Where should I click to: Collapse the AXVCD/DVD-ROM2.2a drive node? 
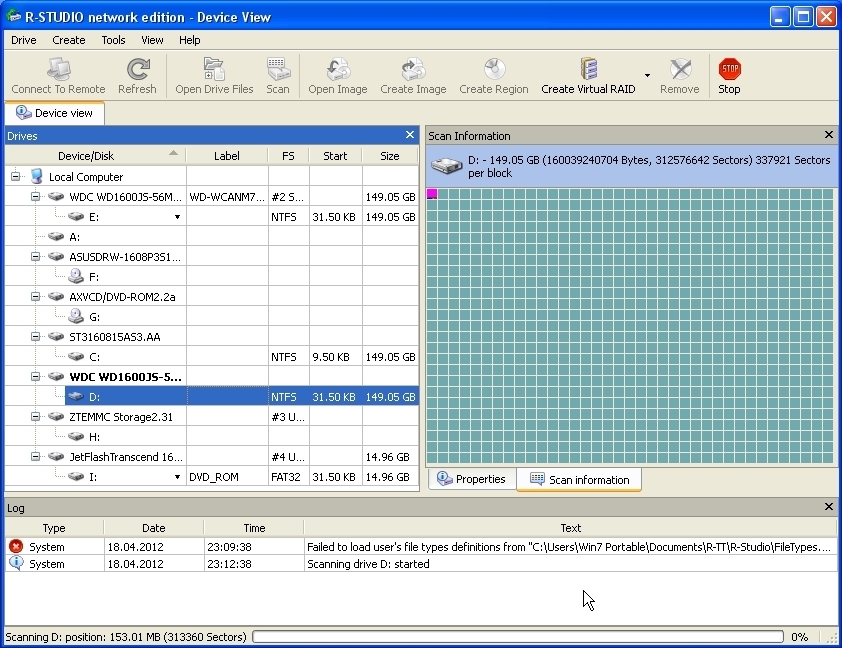35,296
